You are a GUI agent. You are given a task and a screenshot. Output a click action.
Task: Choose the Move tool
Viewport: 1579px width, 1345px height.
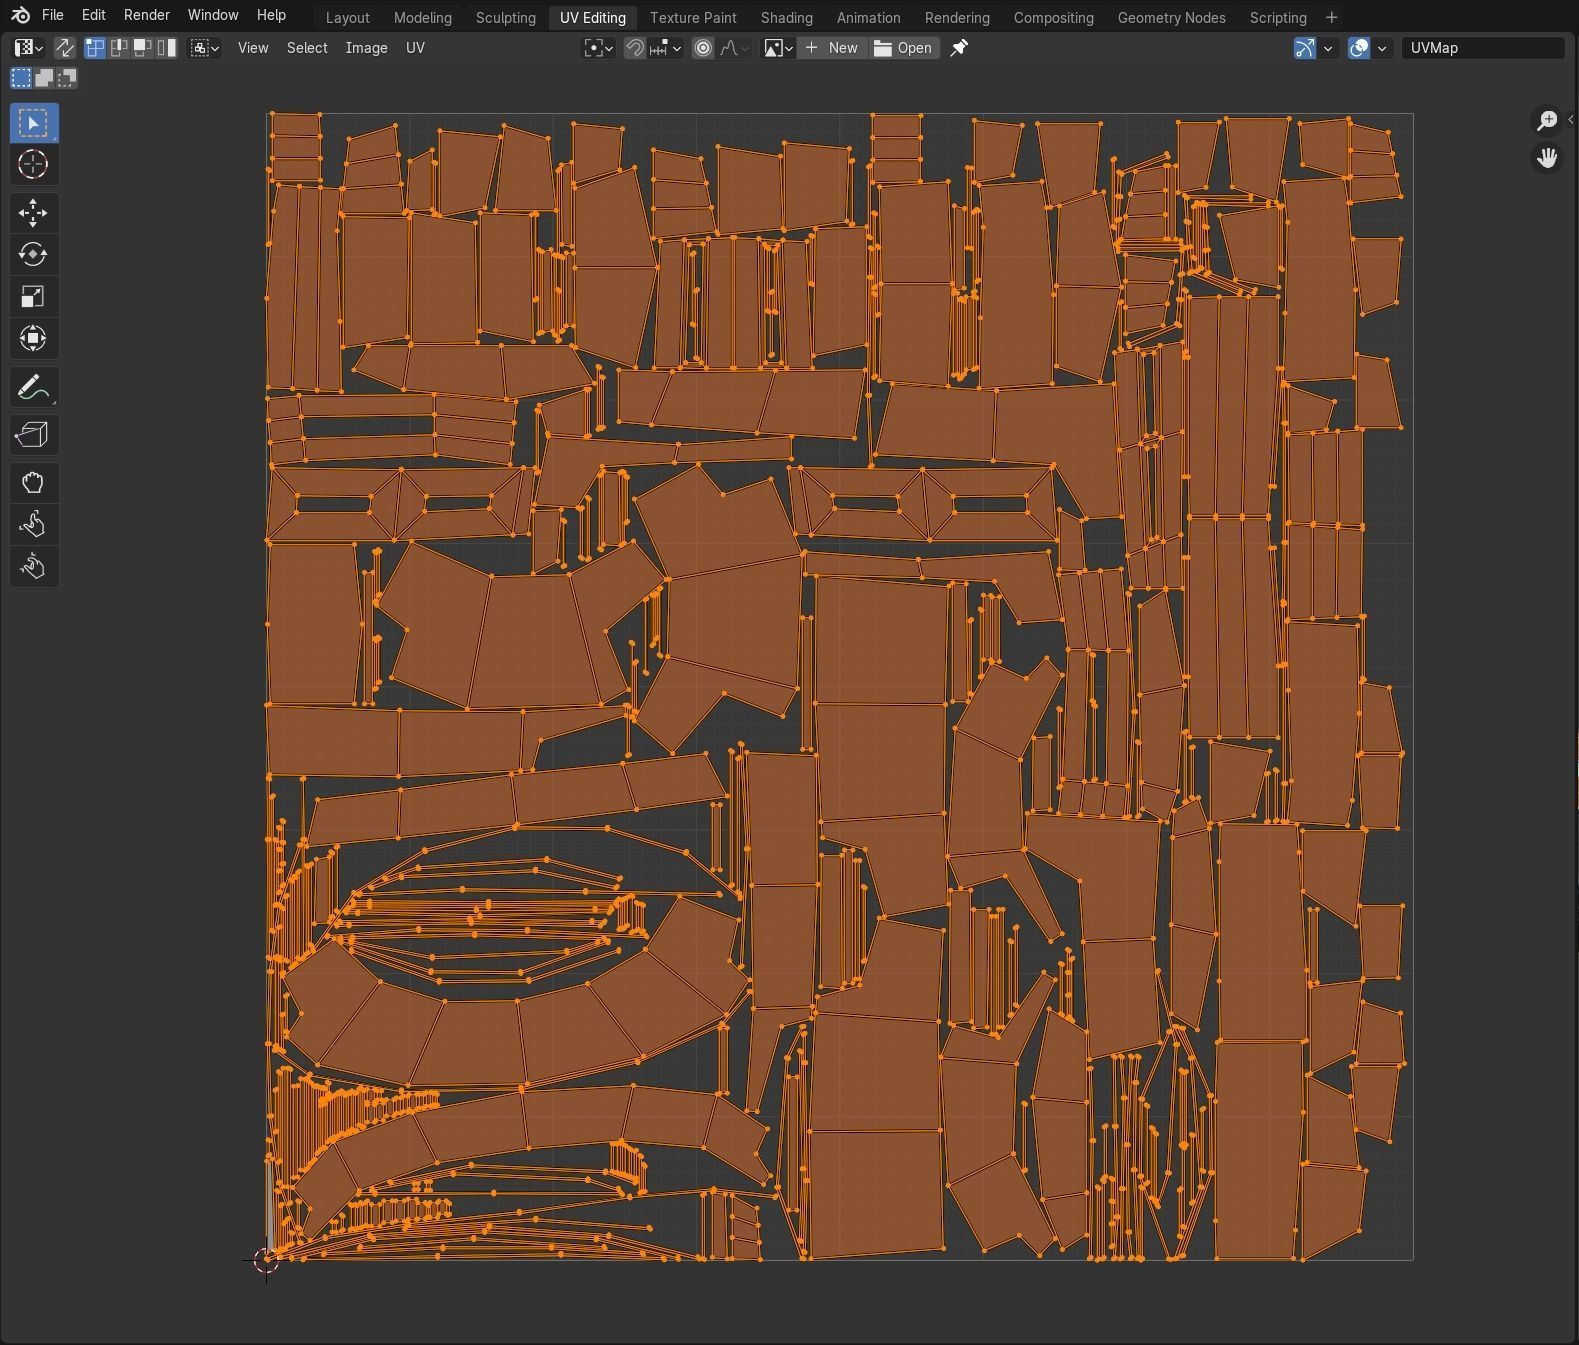(x=33, y=212)
